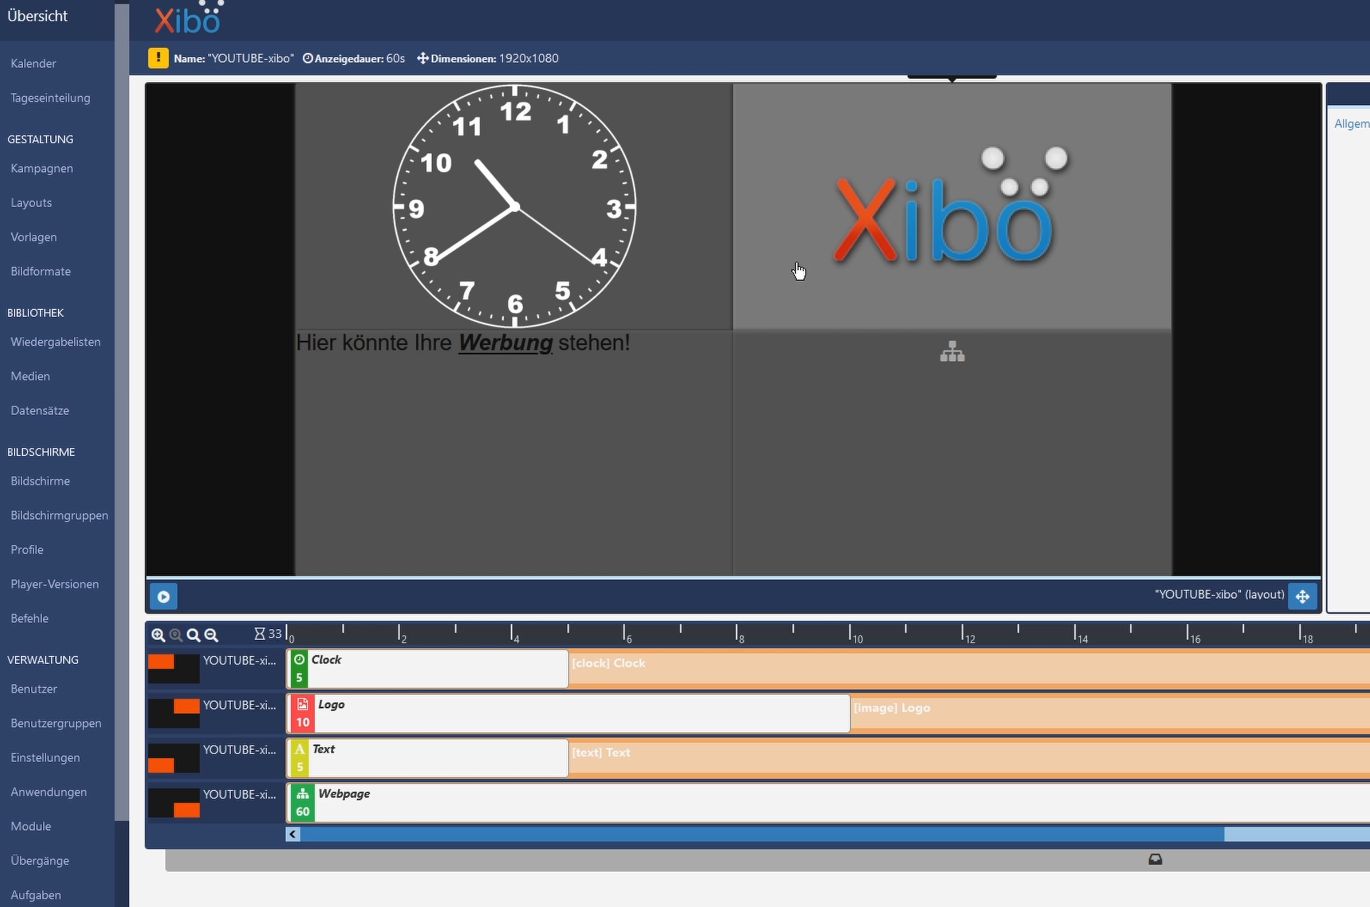Image resolution: width=1370 pixels, height=907 pixels.
Task: Zoom out the timeline with minus magnifier
Action: [211, 635]
